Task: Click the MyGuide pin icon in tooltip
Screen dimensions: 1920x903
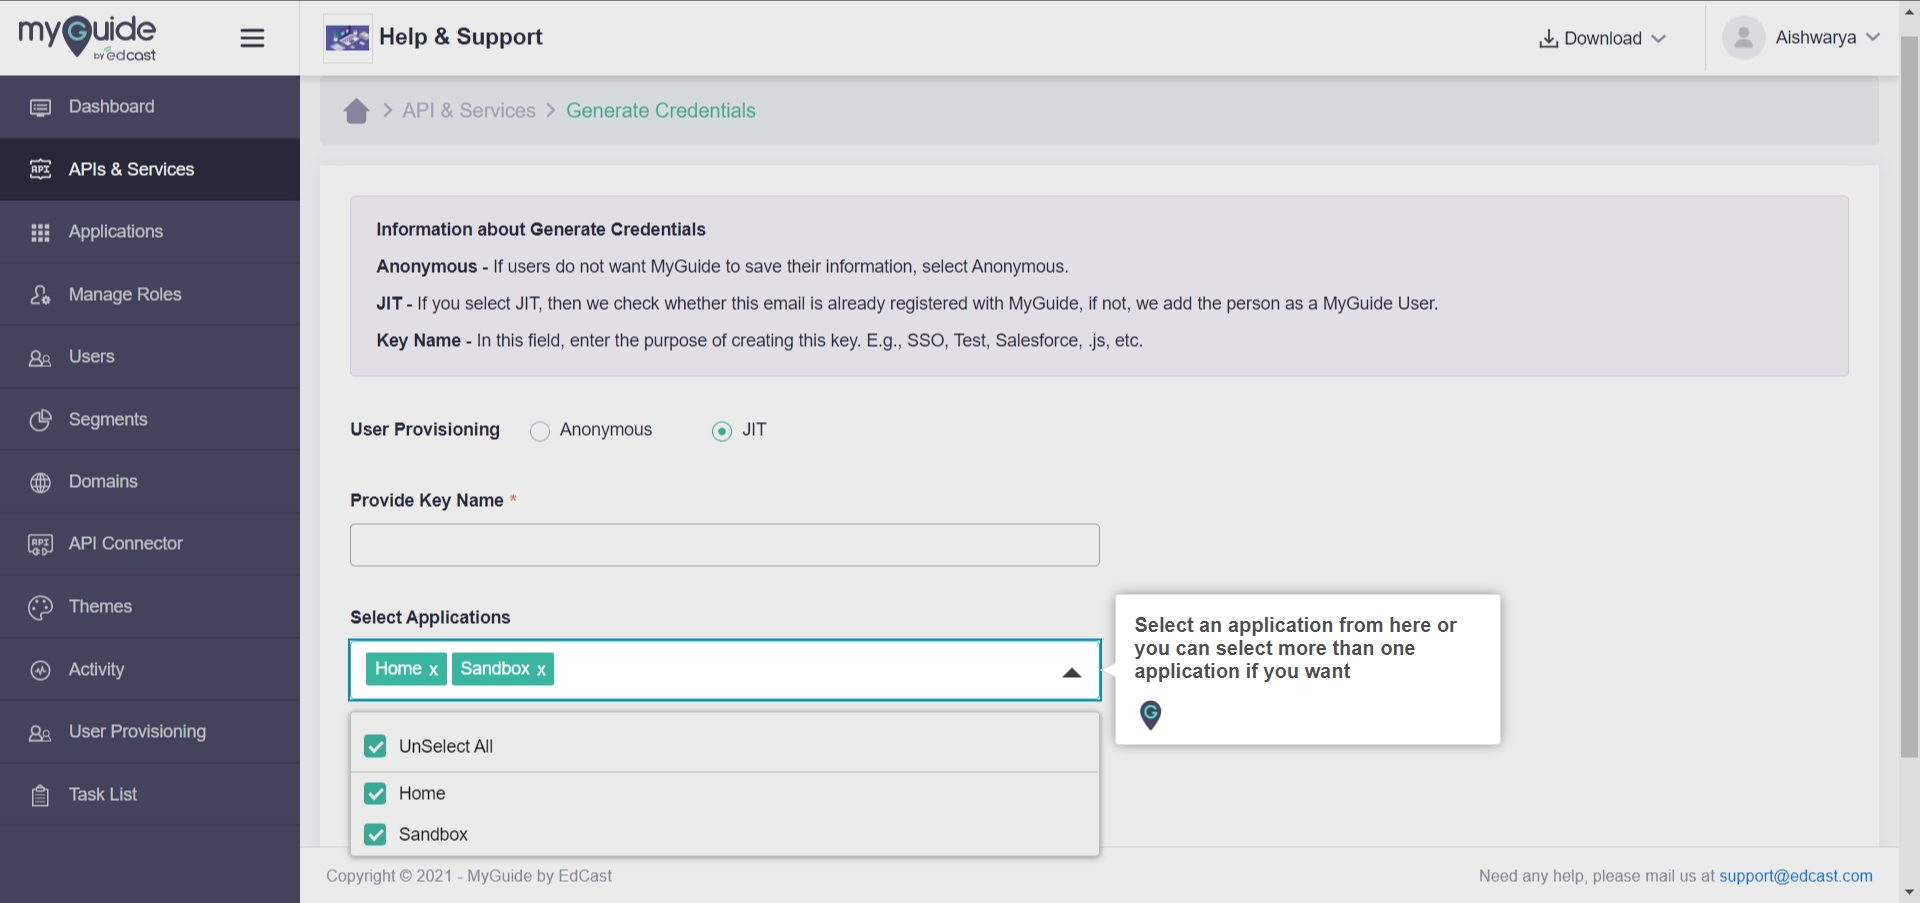Action: [x=1150, y=715]
